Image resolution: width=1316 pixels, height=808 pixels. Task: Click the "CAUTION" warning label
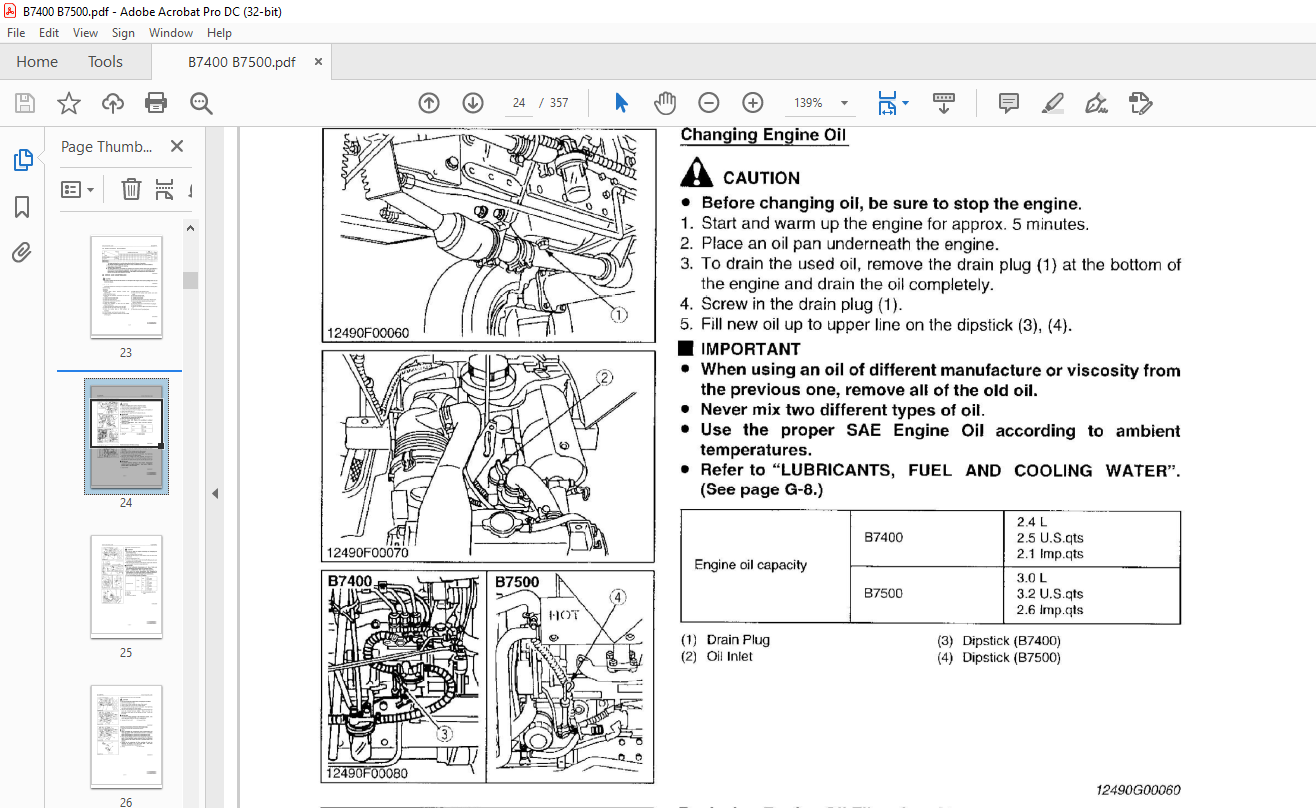(x=761, y=178)
